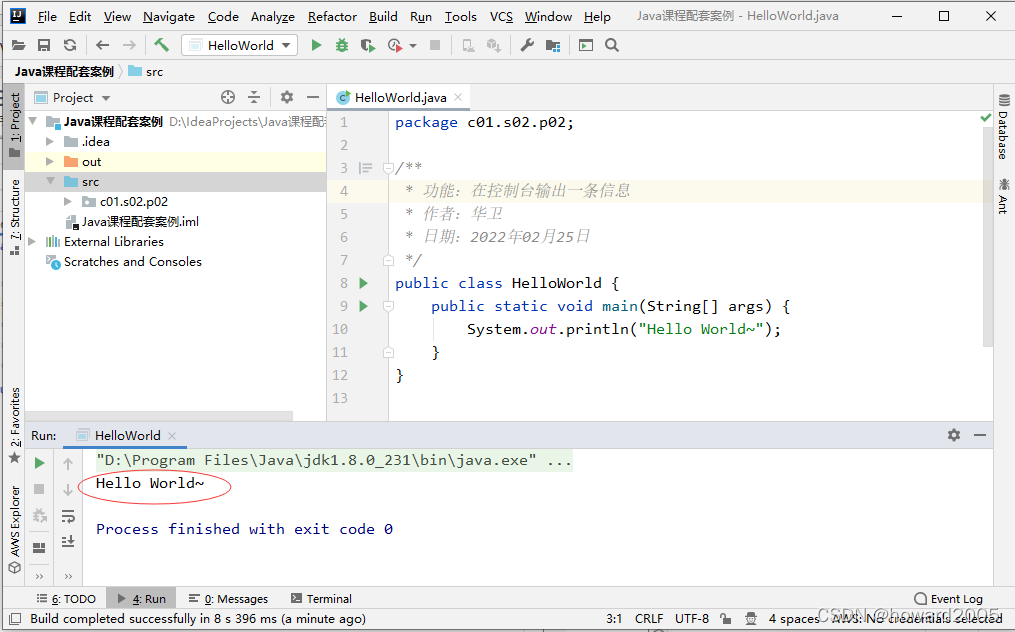The height and width of the screenshot is (632, 1015).
Task: Open the Ant side panel
Action: point(1003,196)
